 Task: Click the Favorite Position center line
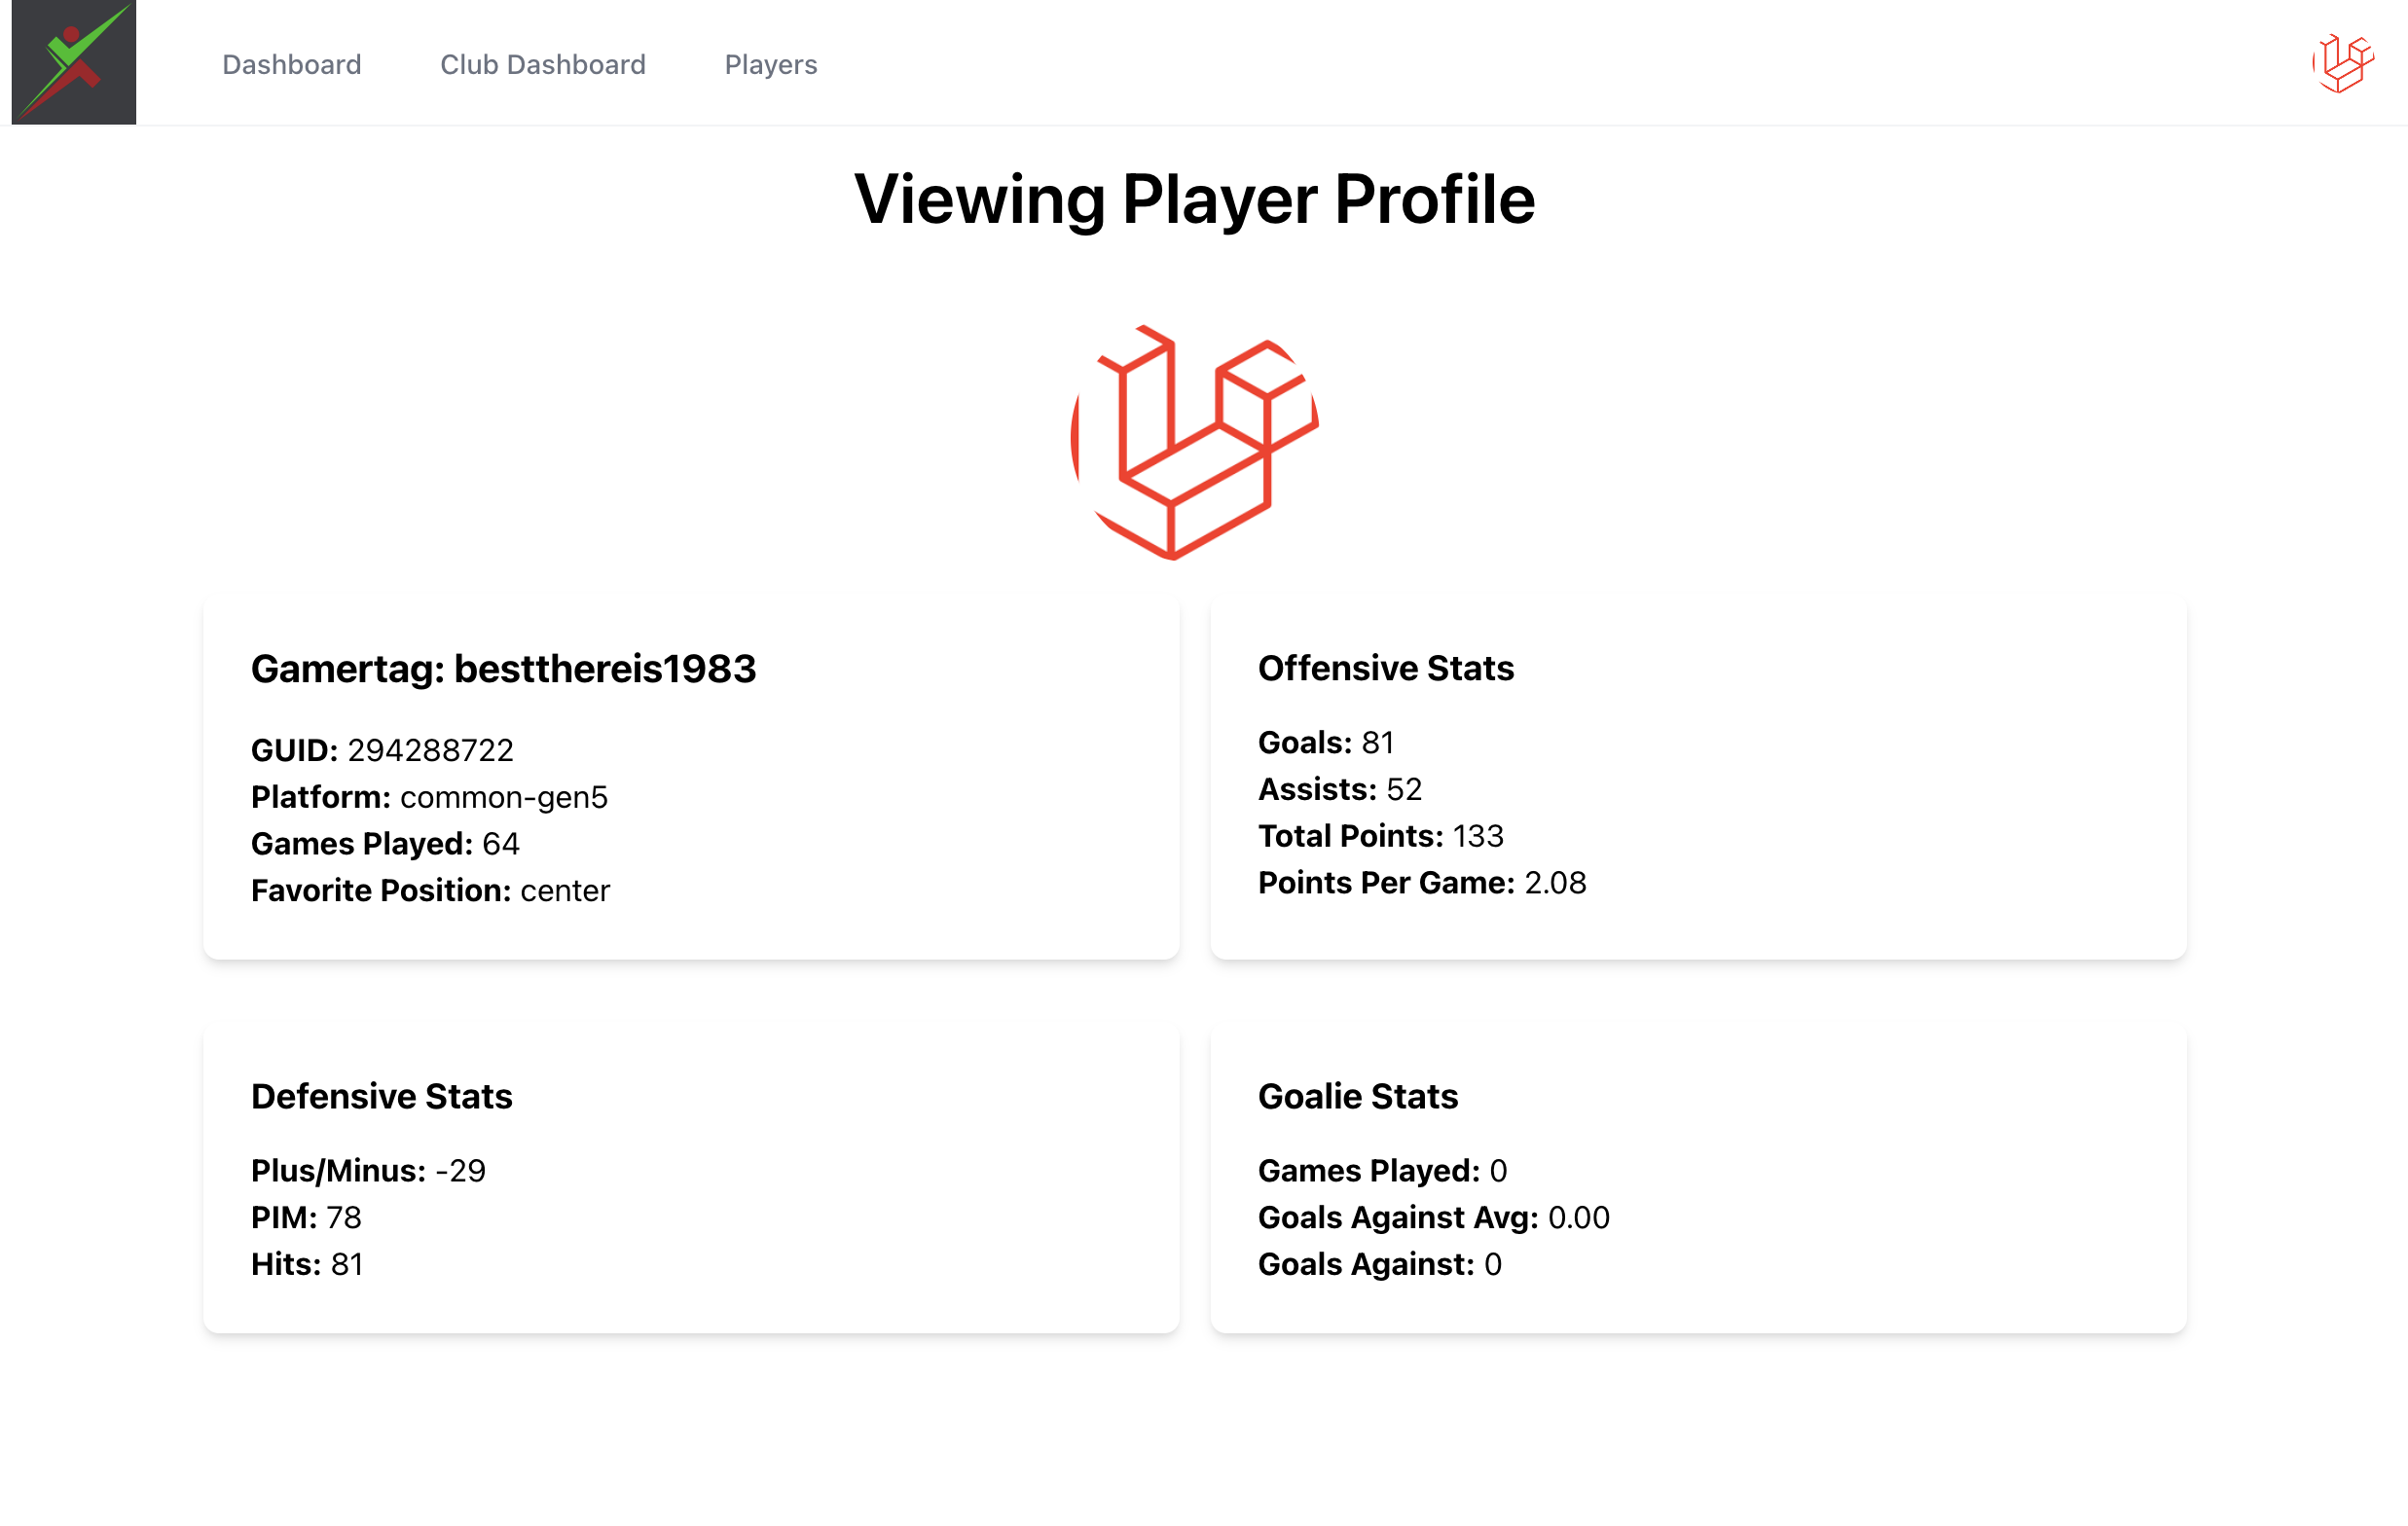pyautogui.click(x=430, y=890)
